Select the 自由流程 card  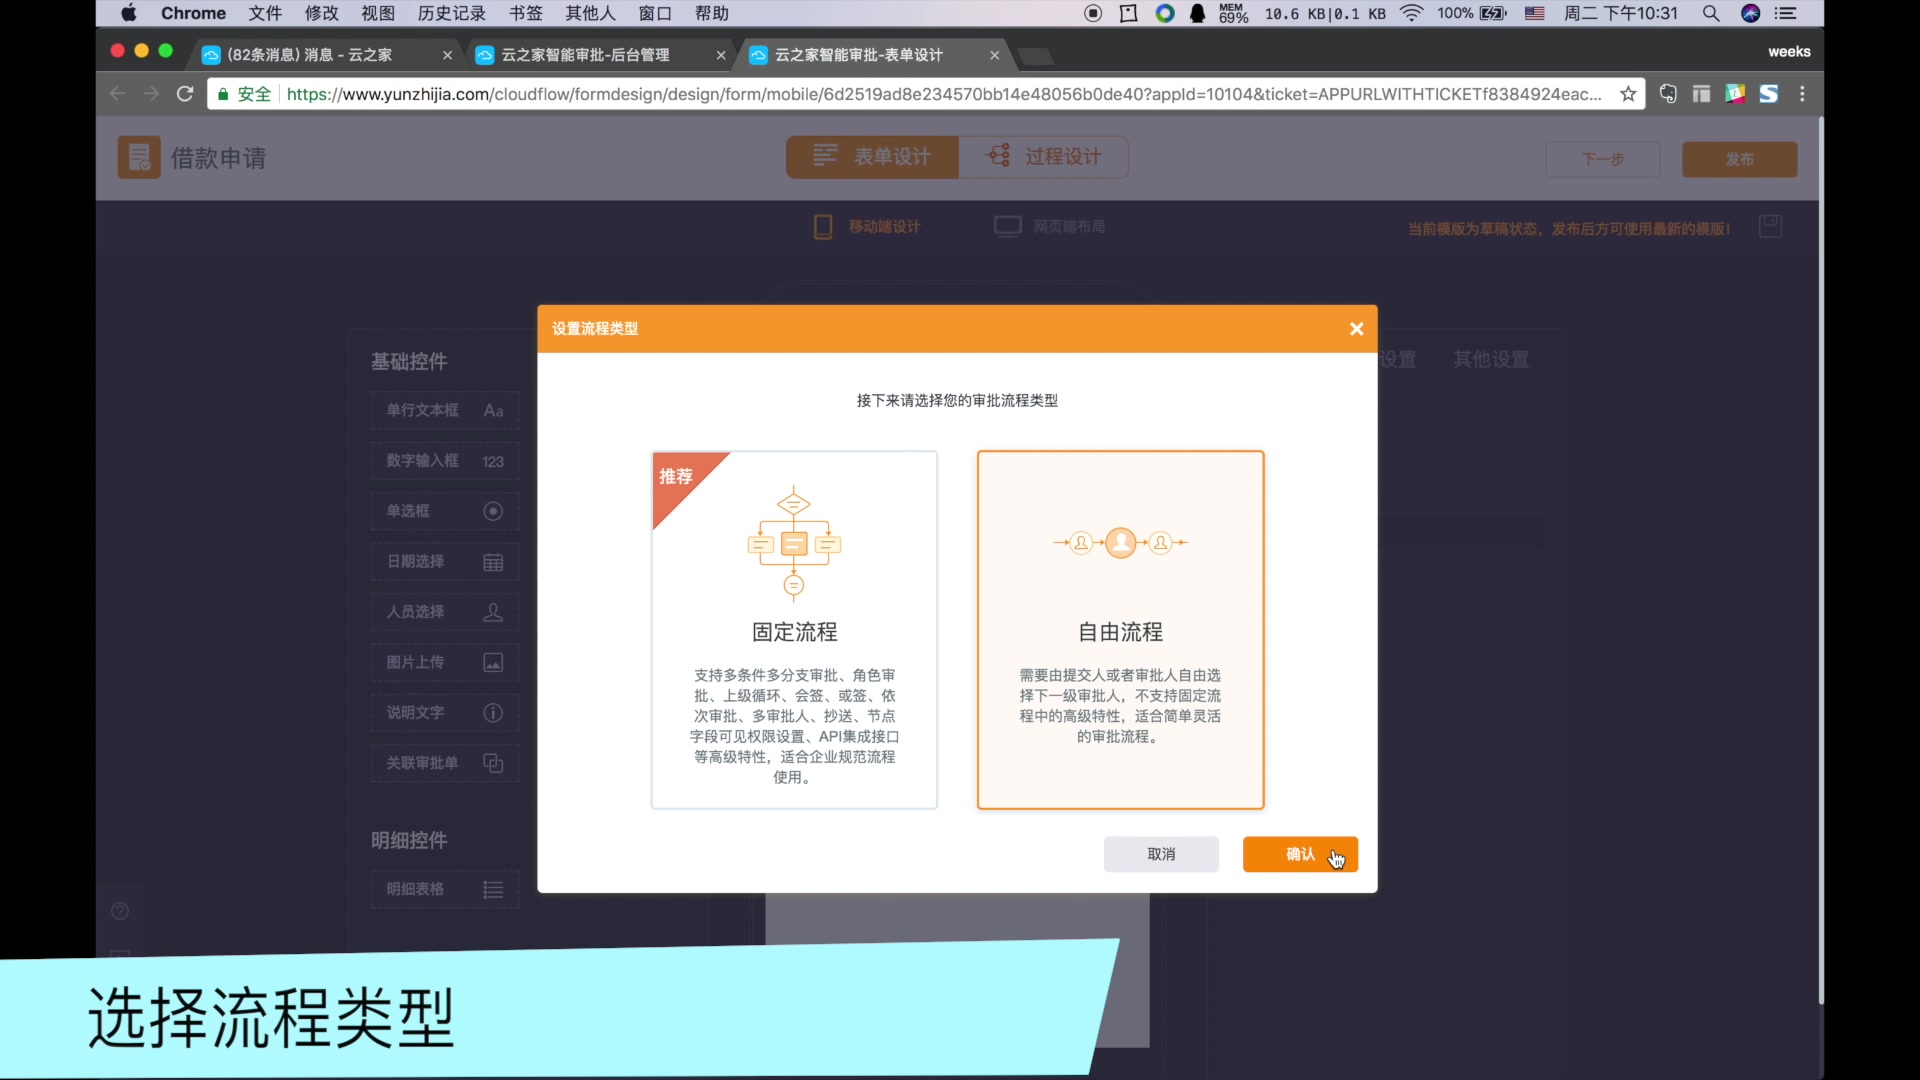point(1120,630)
